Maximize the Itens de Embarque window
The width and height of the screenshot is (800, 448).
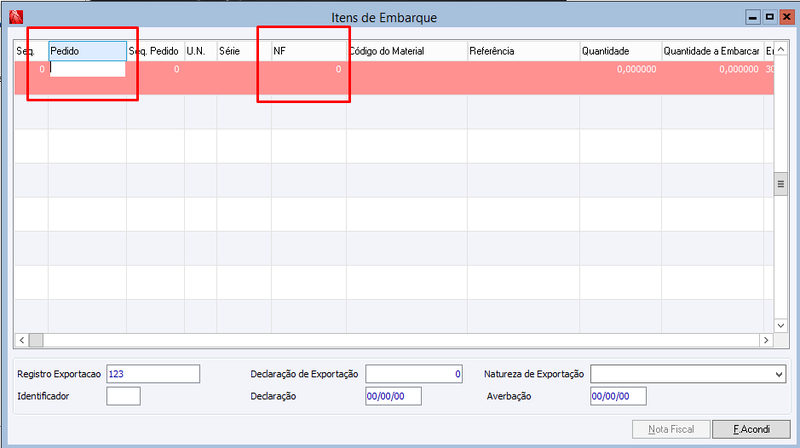coord(770,17)
